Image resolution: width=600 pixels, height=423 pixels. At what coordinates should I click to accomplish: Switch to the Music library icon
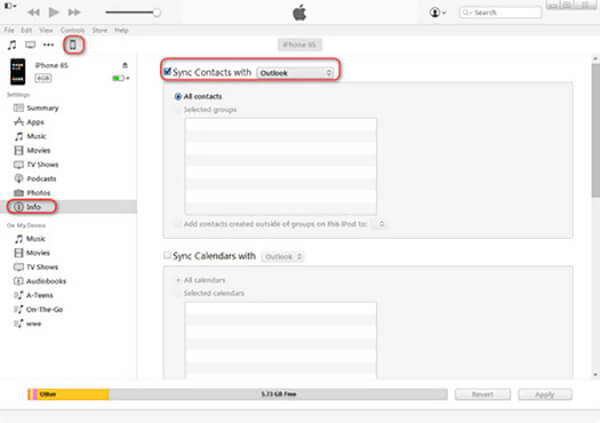click(12, 45)
